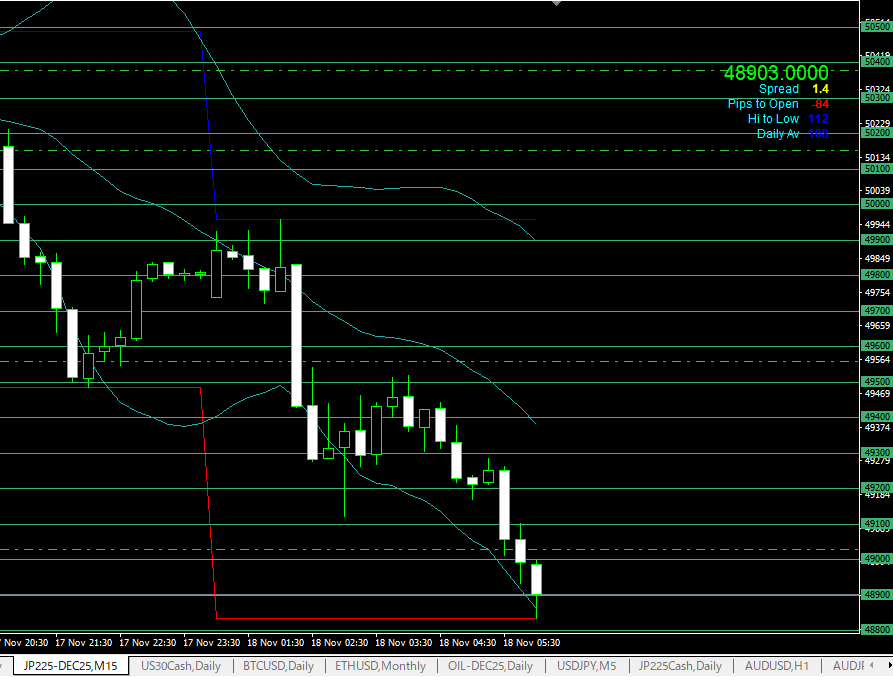The width and height of the screenshot is (893, 677).
Task: Select the JP225Cash,Daily chart tab
Action: click(x=680, y=666)
